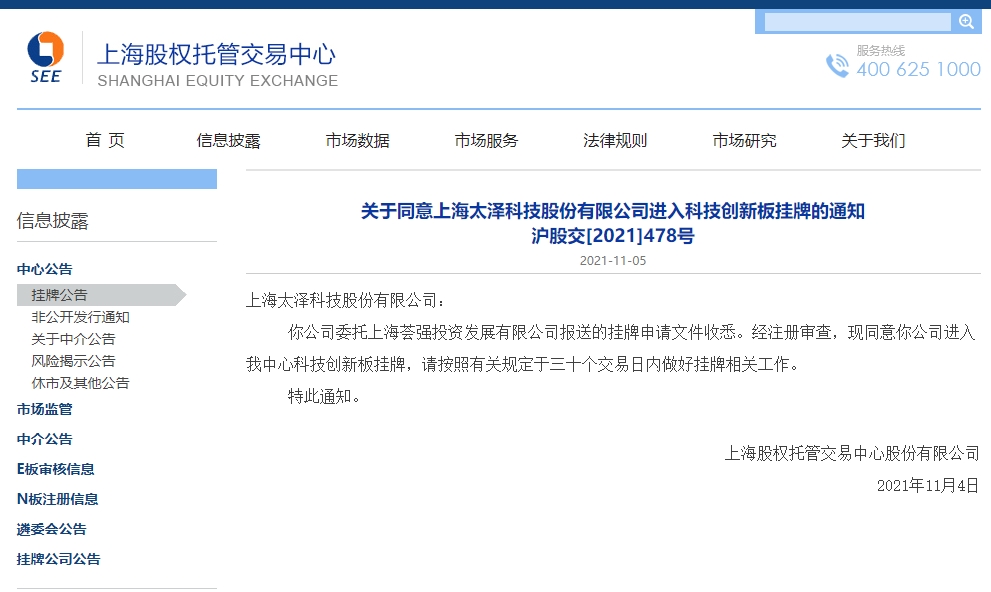
Task: Open 非公开发行通知 sidebar link
Action: click(x=80, y=317)
